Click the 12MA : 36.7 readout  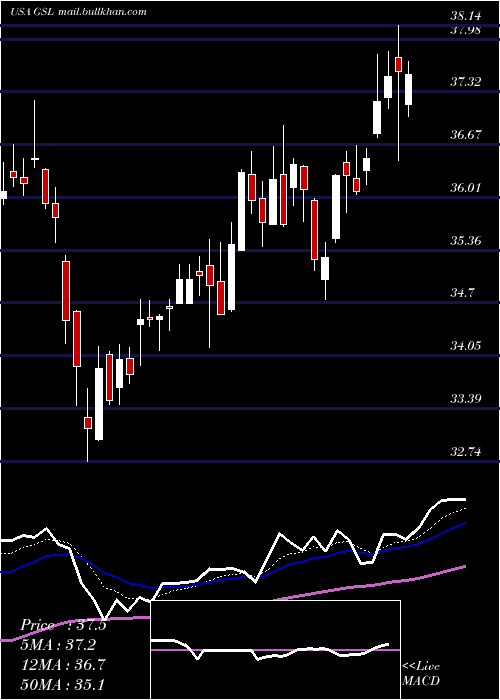[63, 664]
